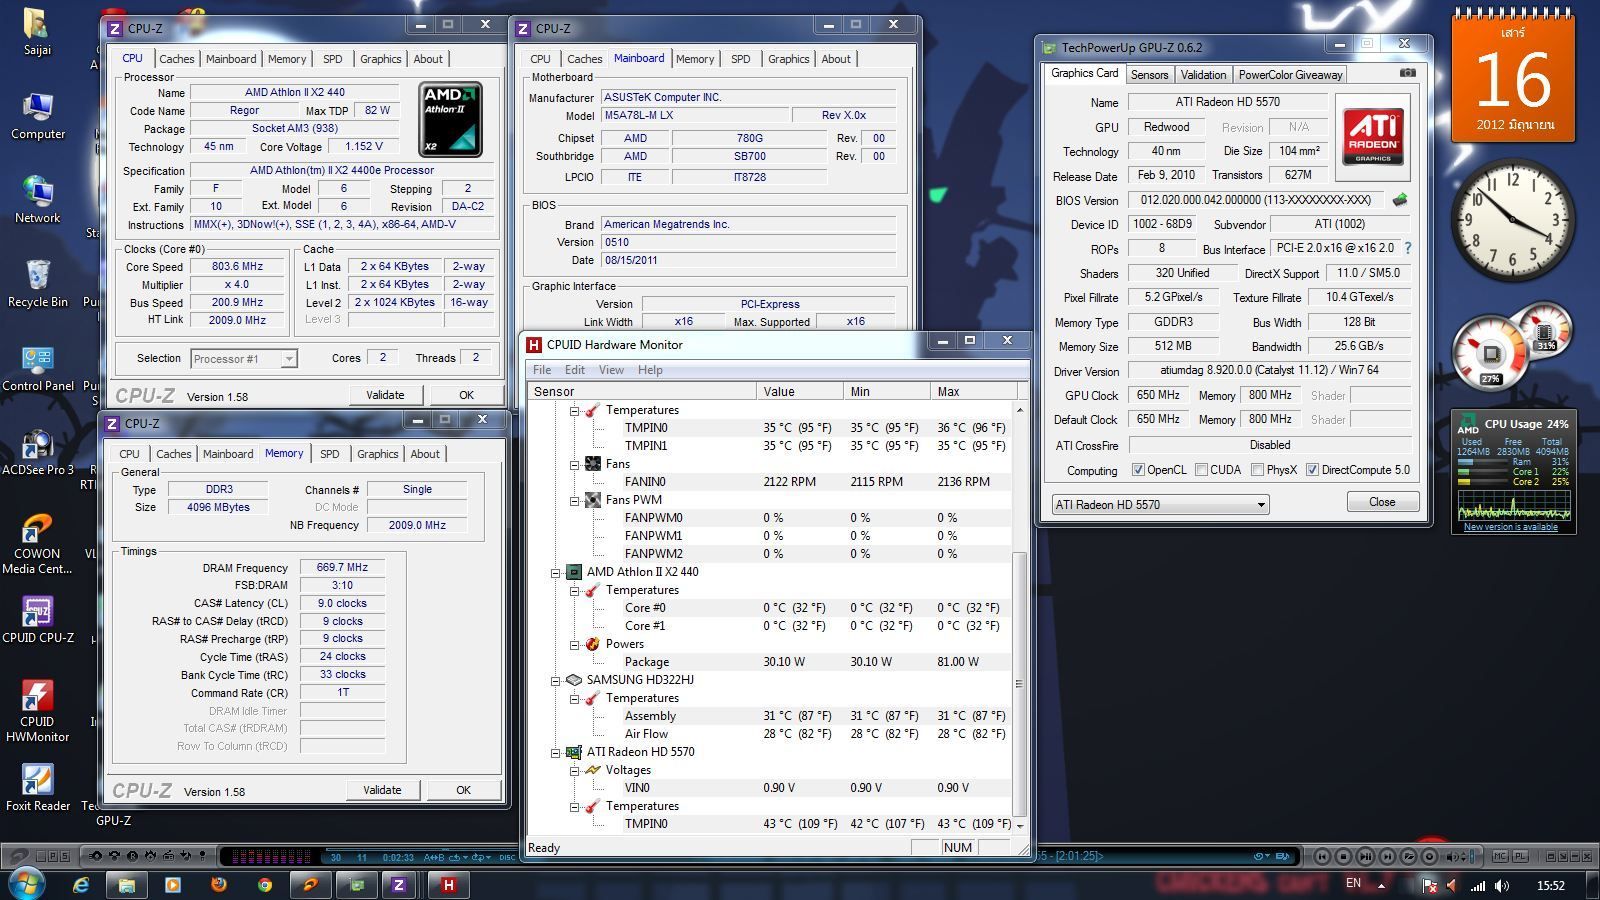
Task: Launch Foxit Reader from desktop
Action: pos(37,788)
